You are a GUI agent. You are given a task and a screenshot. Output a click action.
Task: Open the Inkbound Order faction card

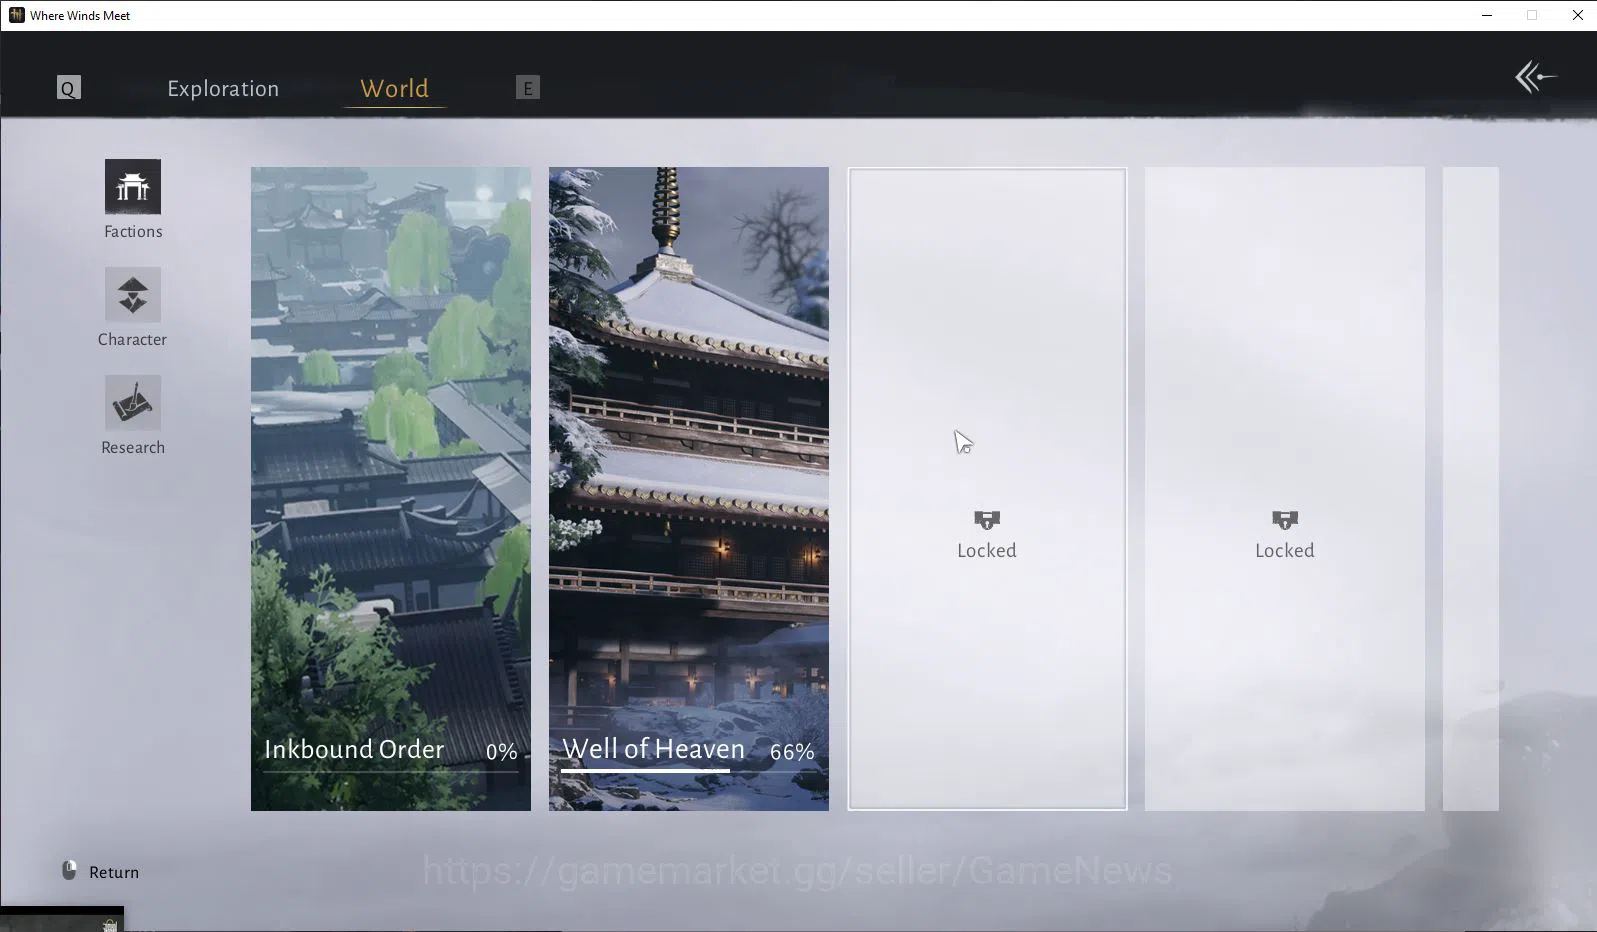pyautogui.click(x=391, y=489)
